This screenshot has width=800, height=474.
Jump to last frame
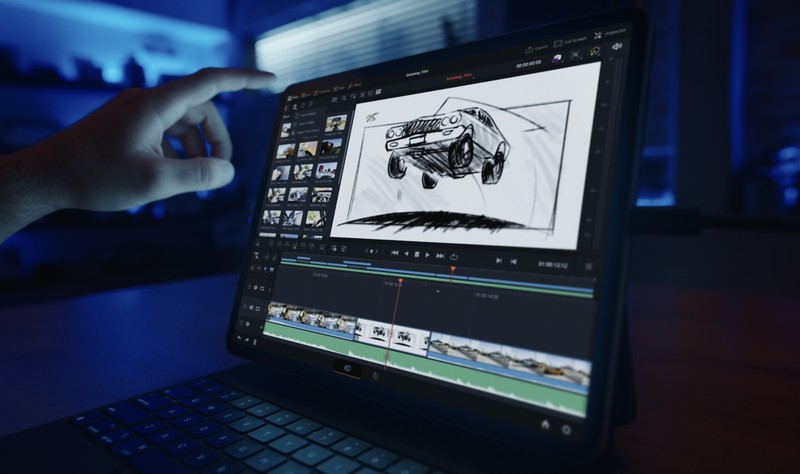440,256
